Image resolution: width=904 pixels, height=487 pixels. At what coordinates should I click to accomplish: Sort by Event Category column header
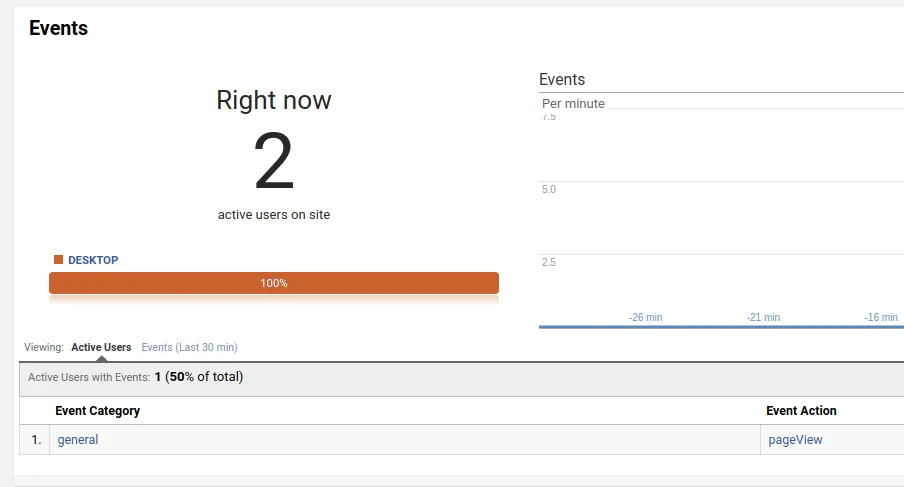pyautogui.click(x=97, y=411)
